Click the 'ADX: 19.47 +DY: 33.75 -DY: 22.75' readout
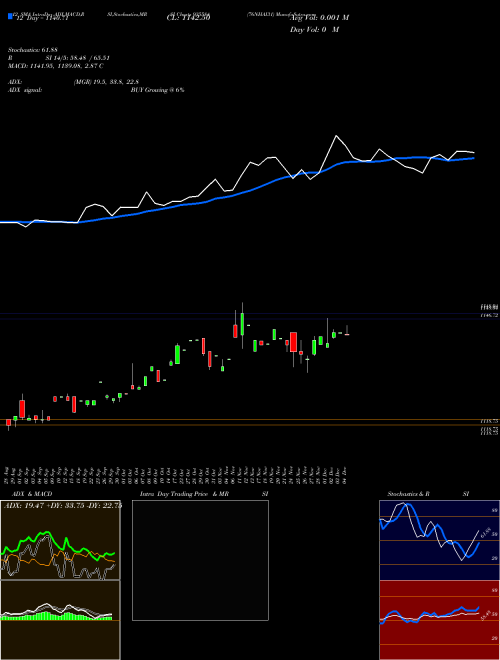500x660 pixels. click(63, 505)
